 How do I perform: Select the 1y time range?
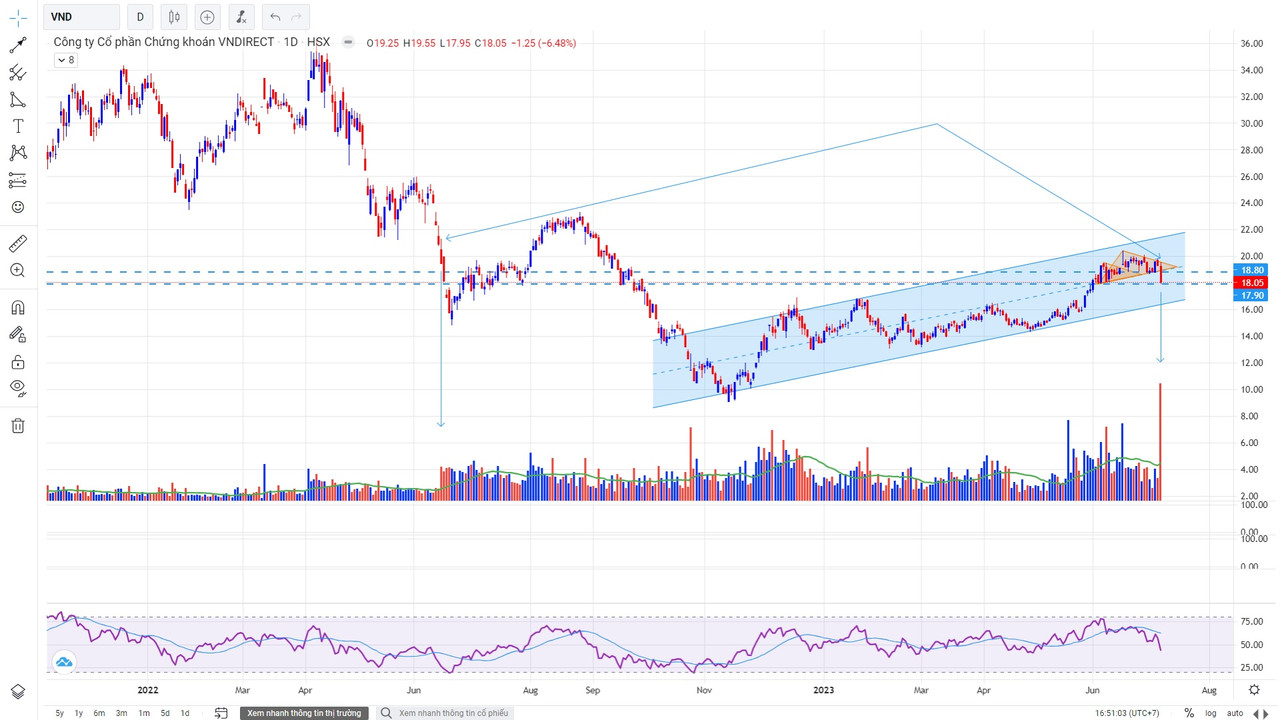pyautogui.click(x=79, y=713)
